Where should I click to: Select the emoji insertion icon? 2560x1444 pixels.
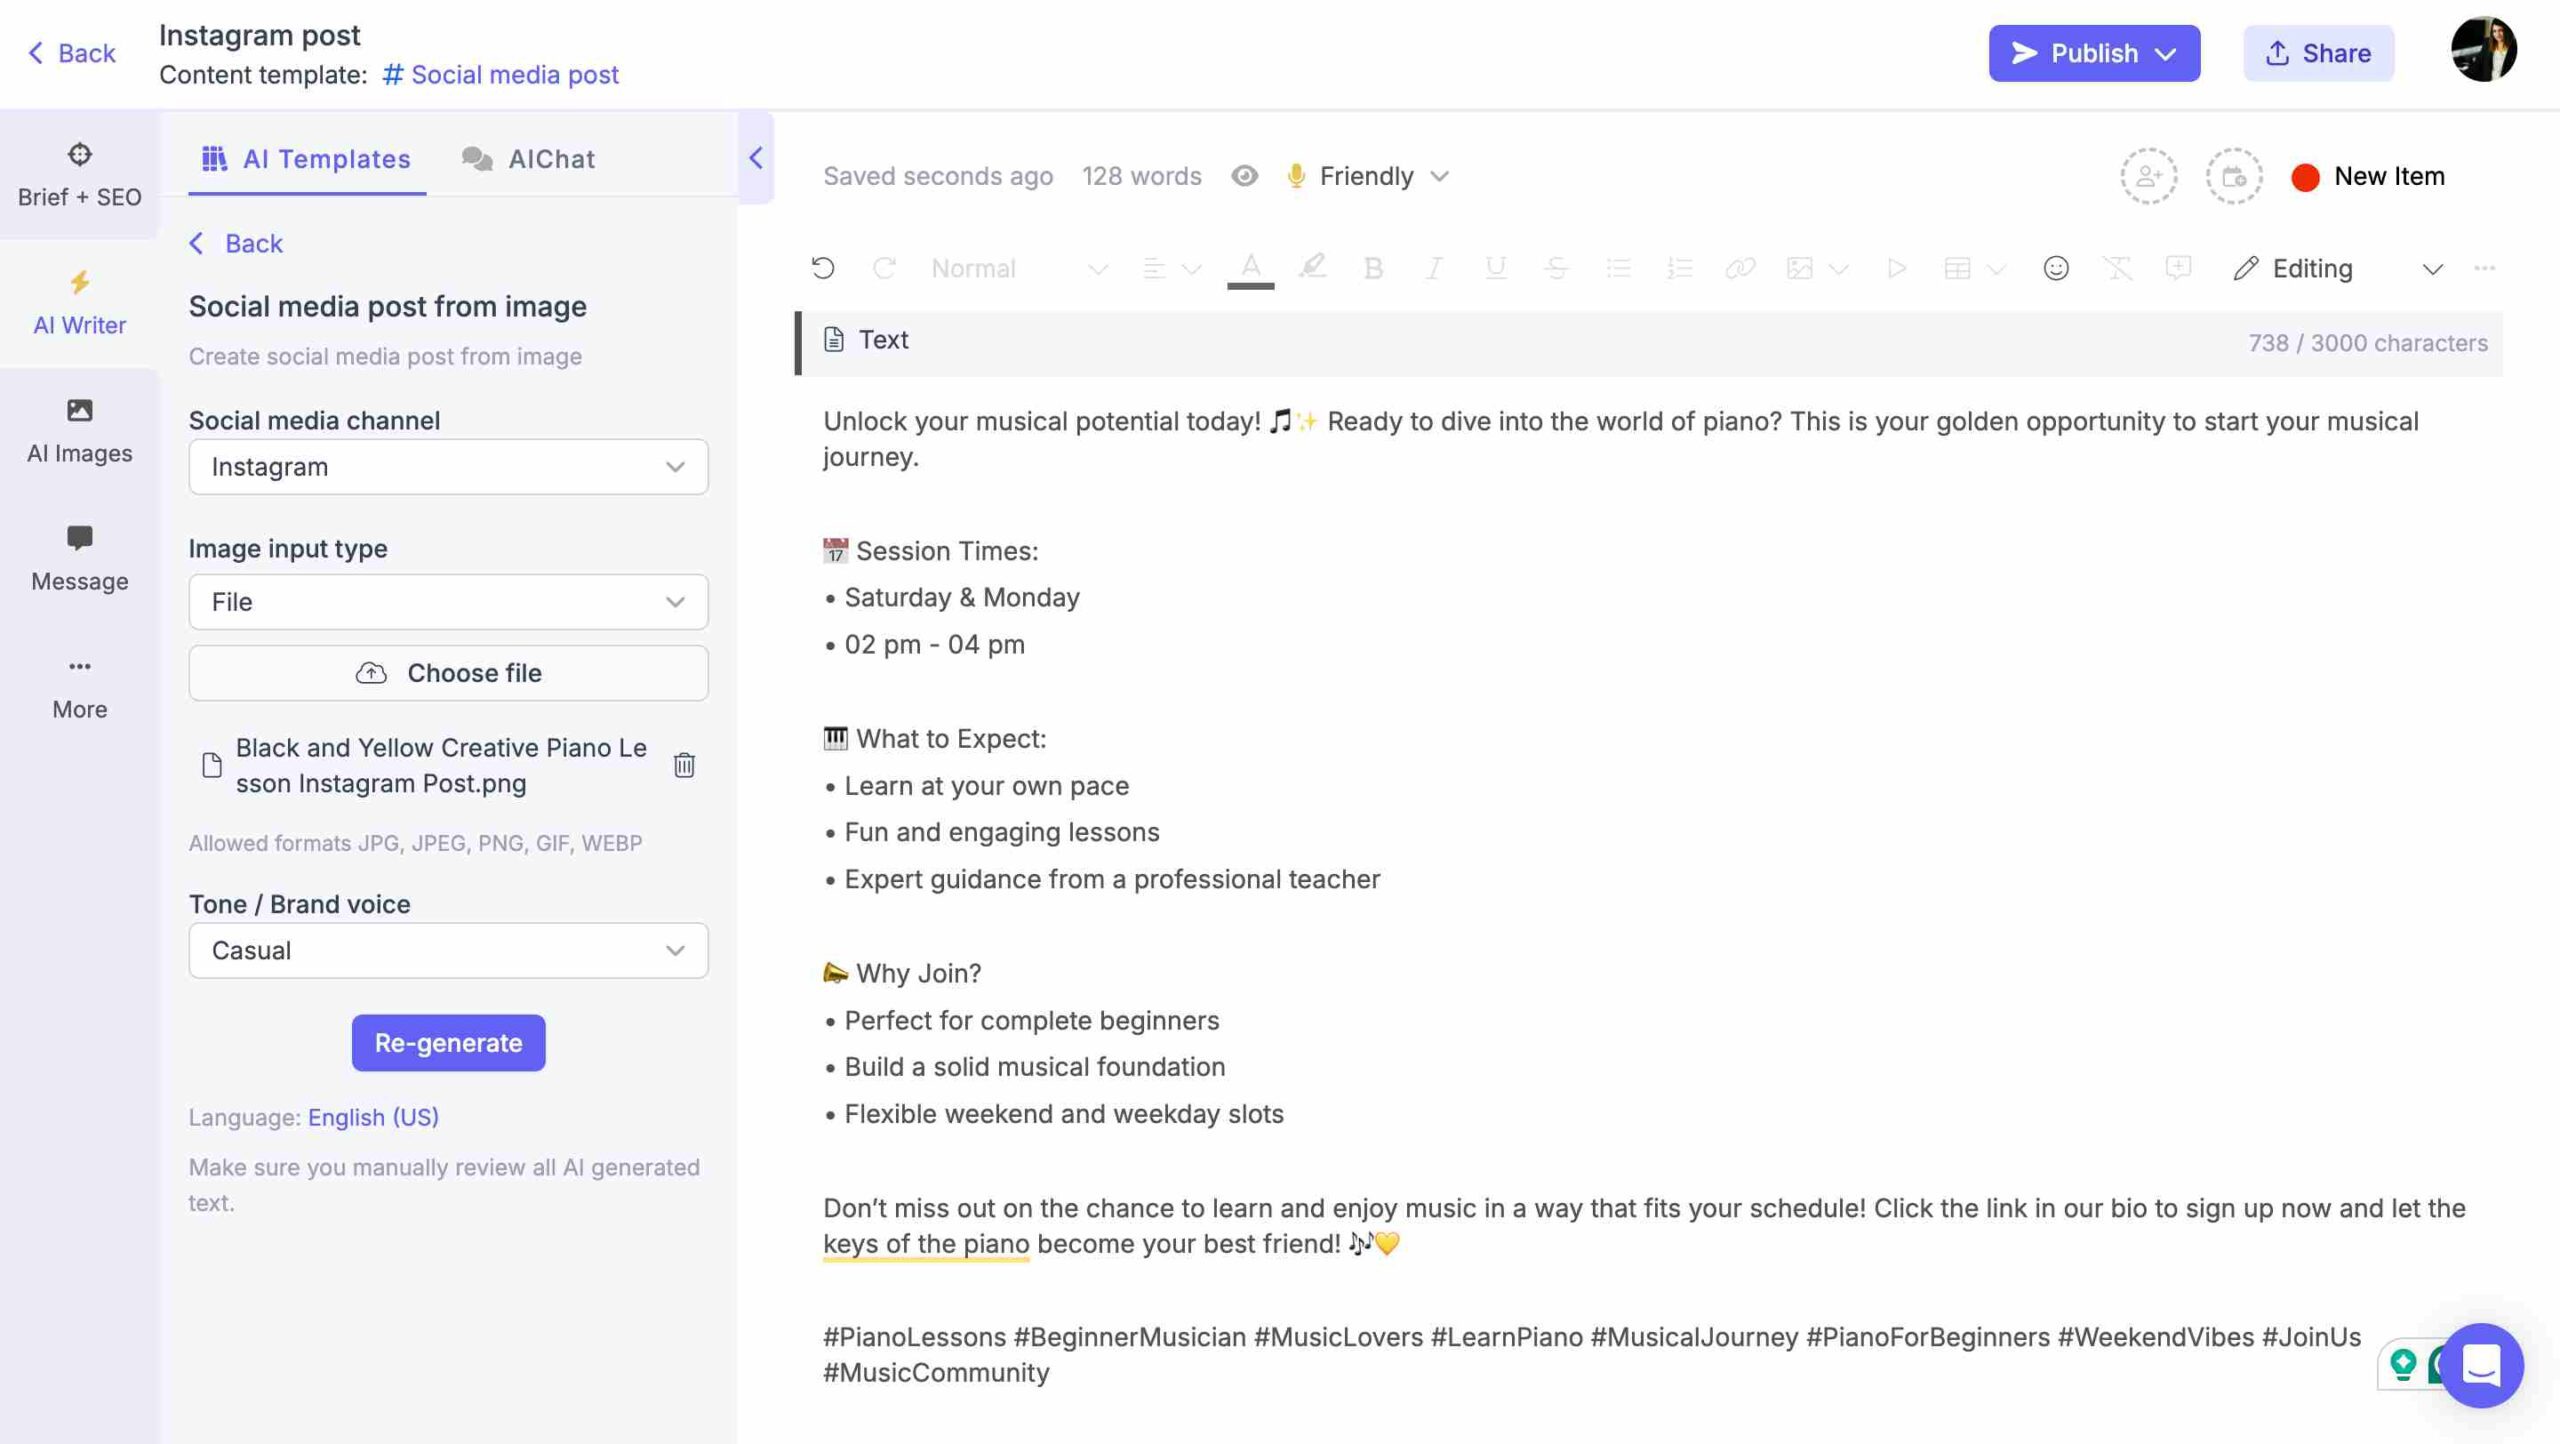click(2054, 269)
